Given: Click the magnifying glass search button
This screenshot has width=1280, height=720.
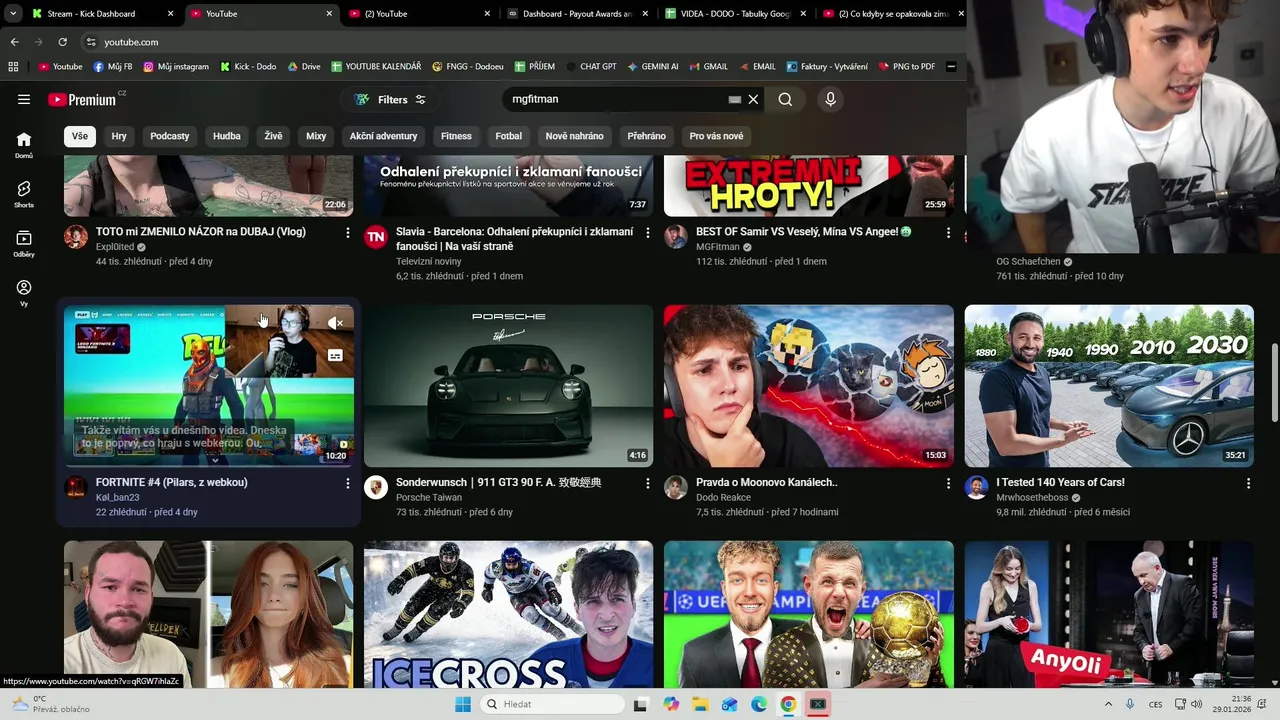Looking at the screenshot, I should 785,99.
